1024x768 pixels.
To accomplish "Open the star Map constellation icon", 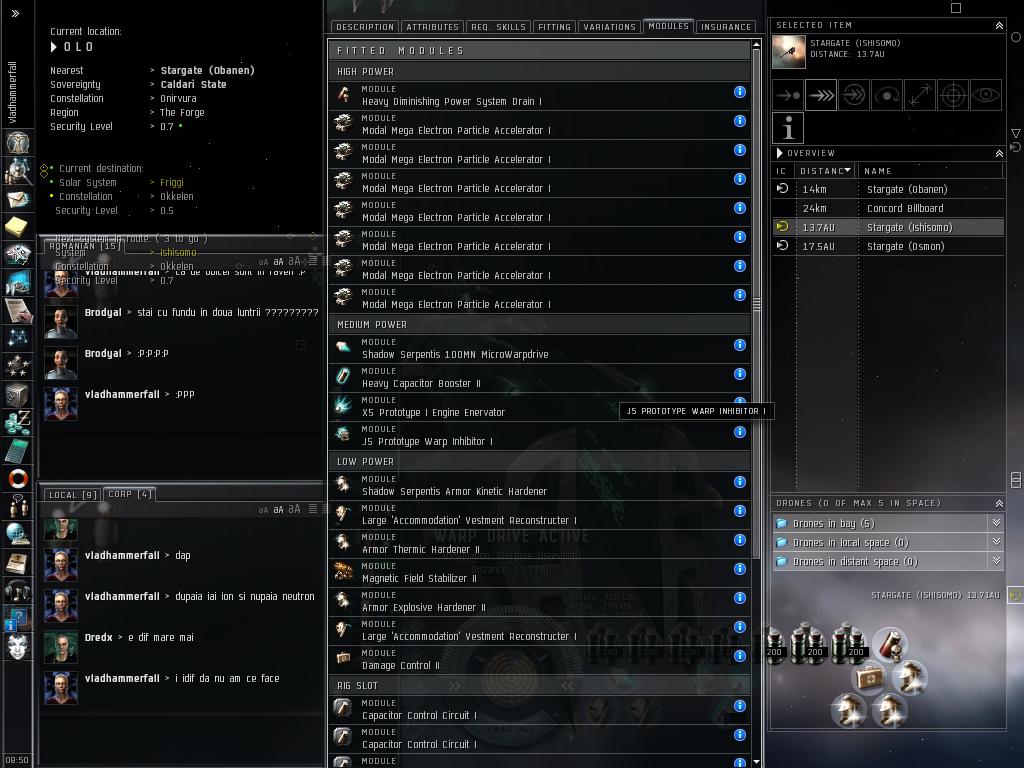I will coord(18,338).
